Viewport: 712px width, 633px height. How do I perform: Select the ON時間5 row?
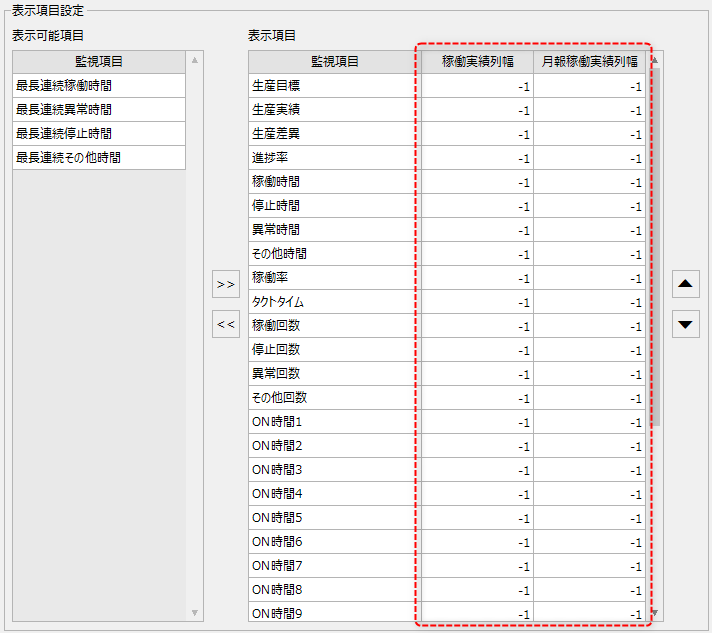click(x=447, y=518)
